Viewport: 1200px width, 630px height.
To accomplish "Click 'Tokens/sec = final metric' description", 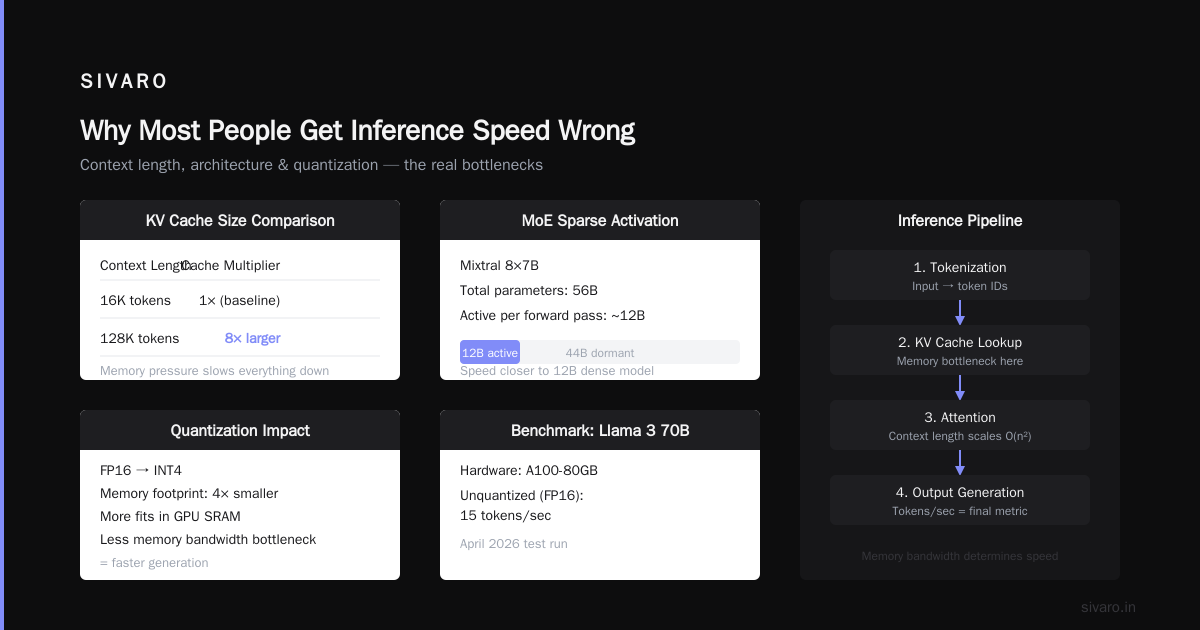I will (960, 511).
